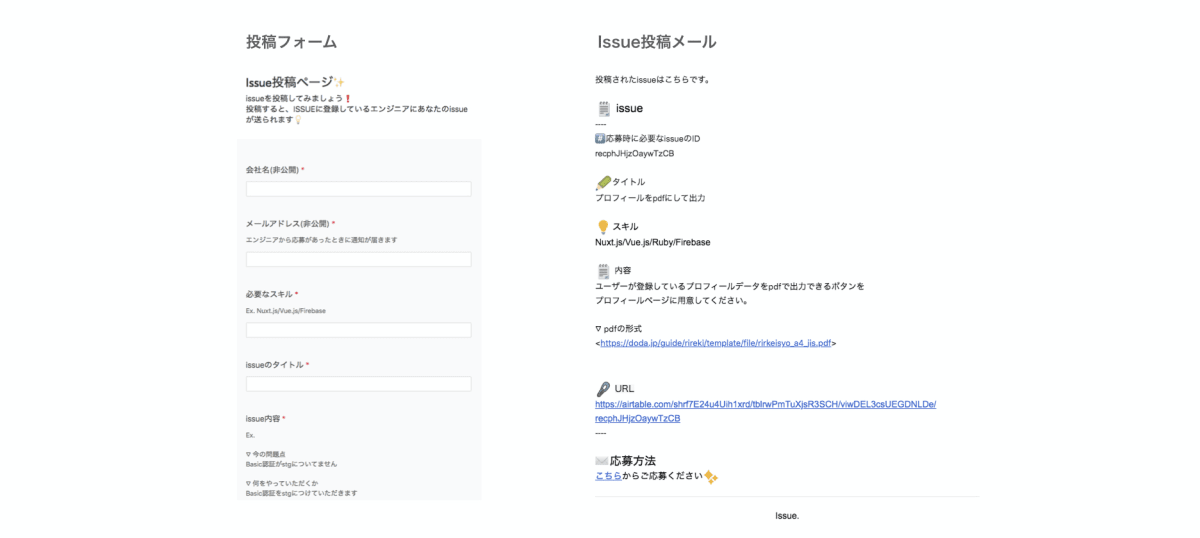Image resolution: width=1200 pixels, height=538 pixels.
Task: Click the issue ID text recphJHjzOaywTzCB
Action: 635,154
